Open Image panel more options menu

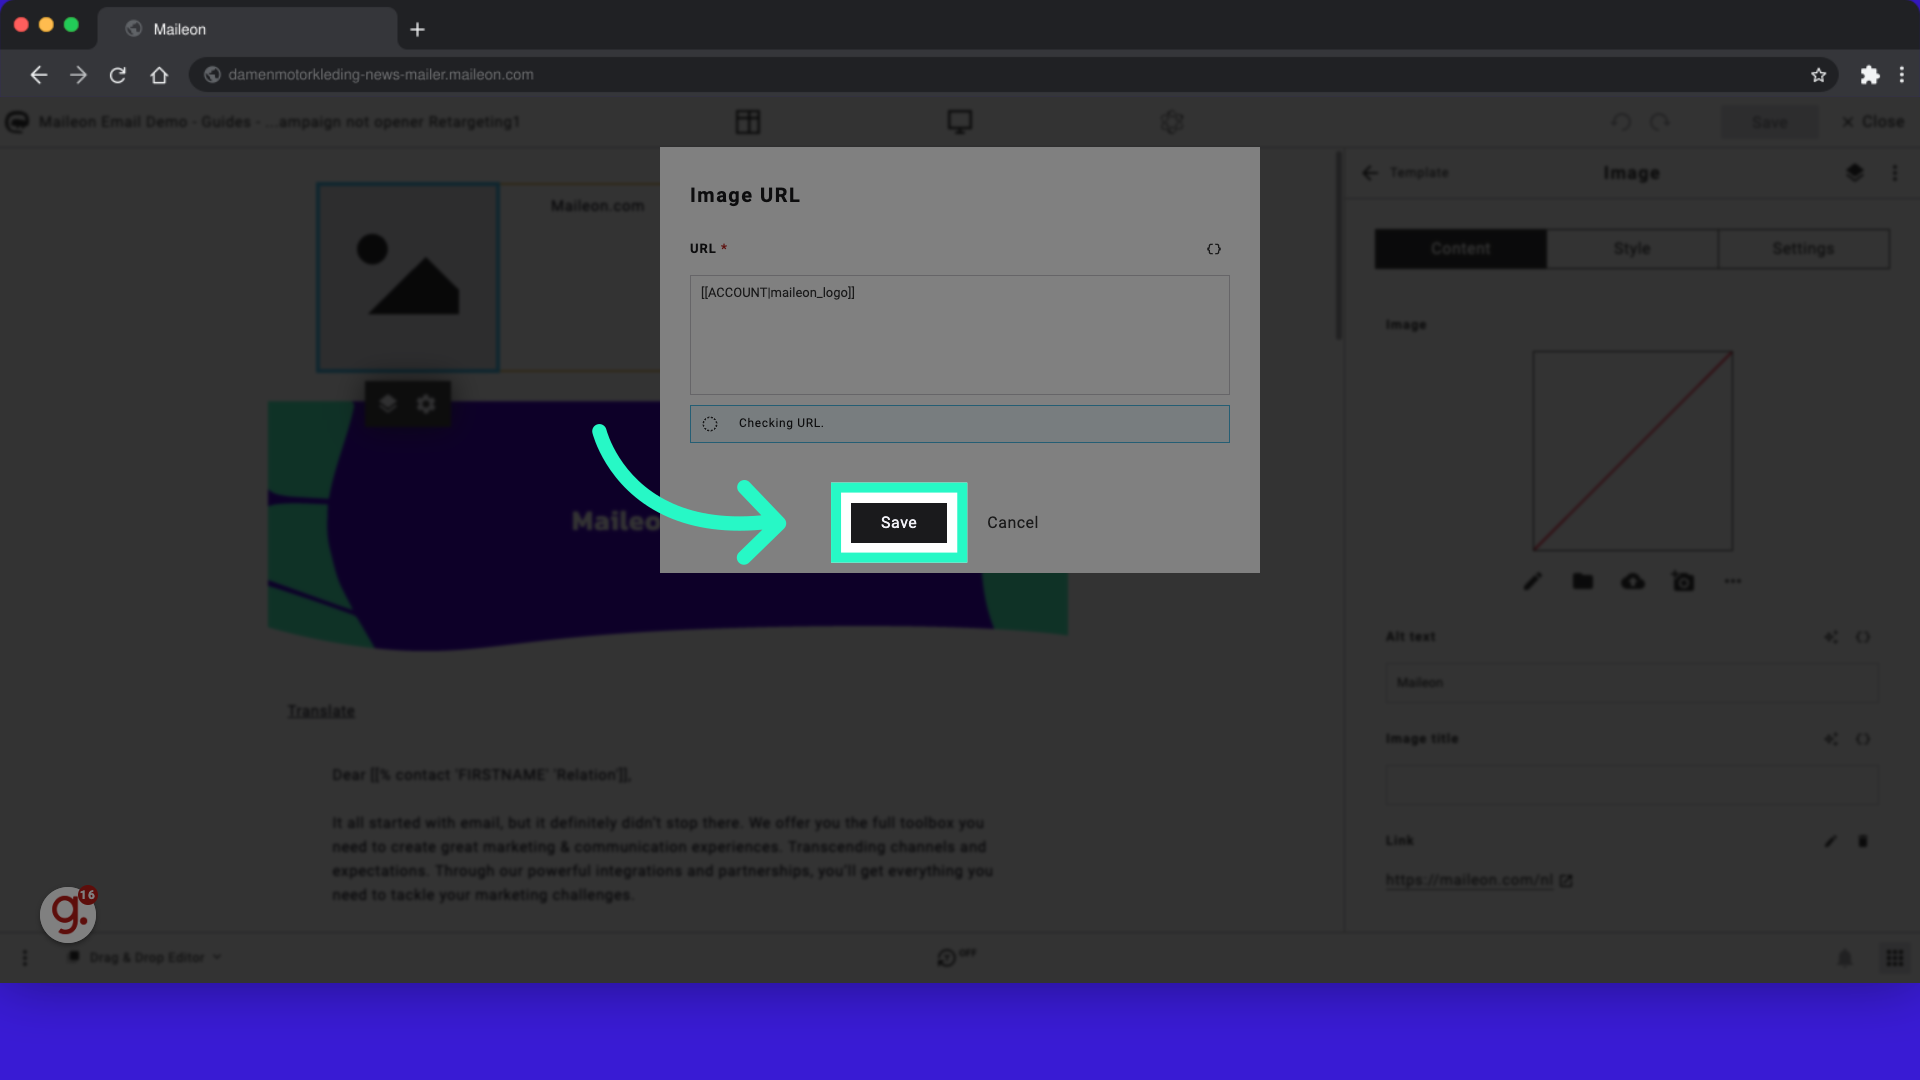1894,173
